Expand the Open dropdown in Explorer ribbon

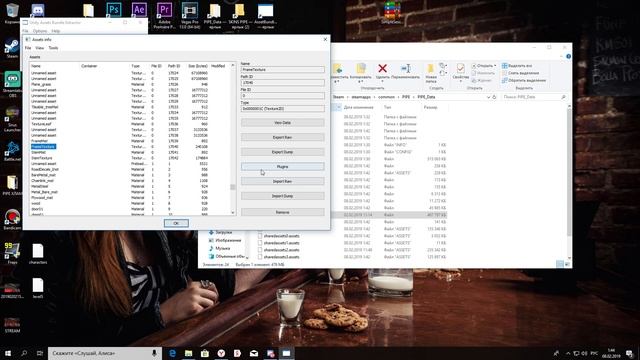495,66
